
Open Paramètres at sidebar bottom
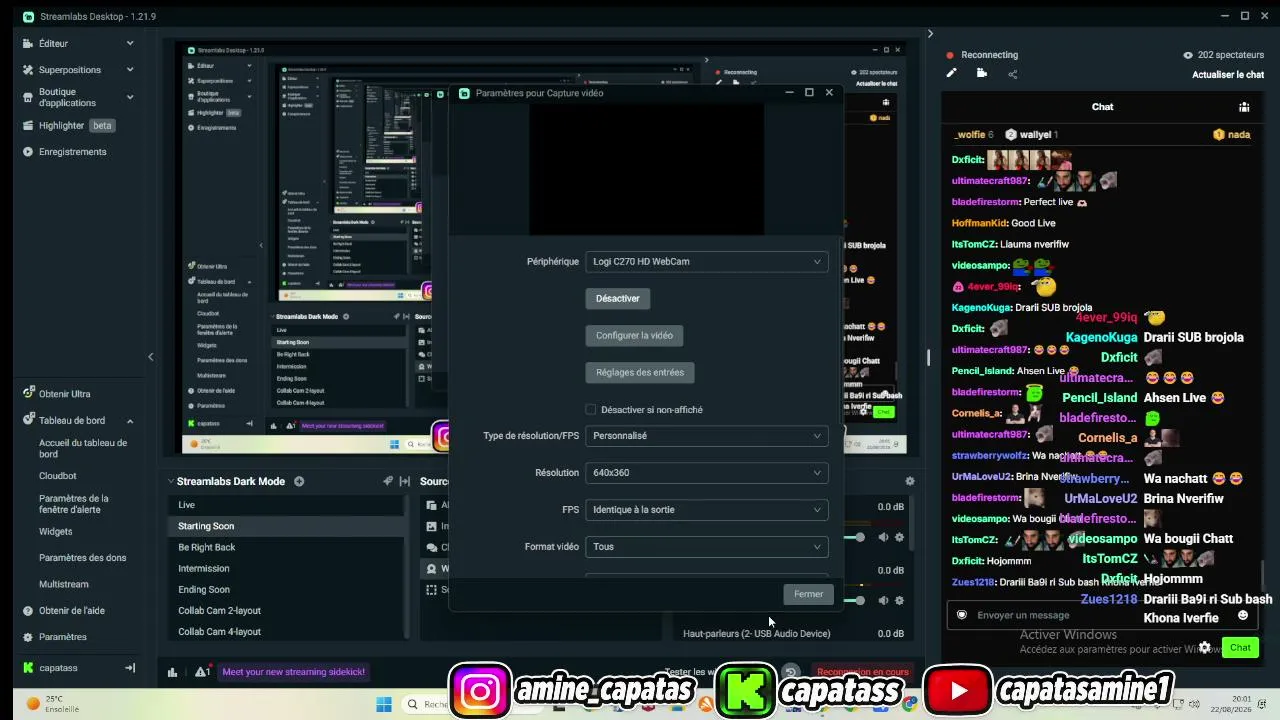pyautogui.click(x=55, y=637)
